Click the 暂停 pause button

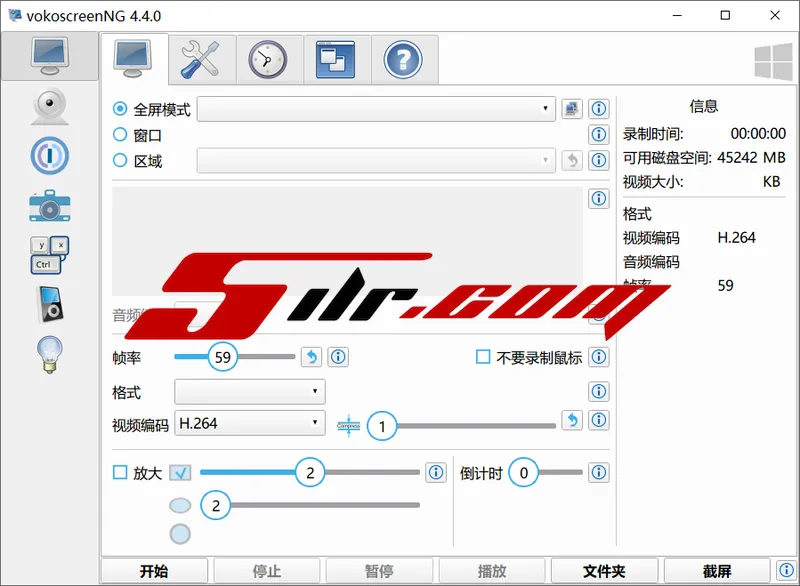[379, 571]
